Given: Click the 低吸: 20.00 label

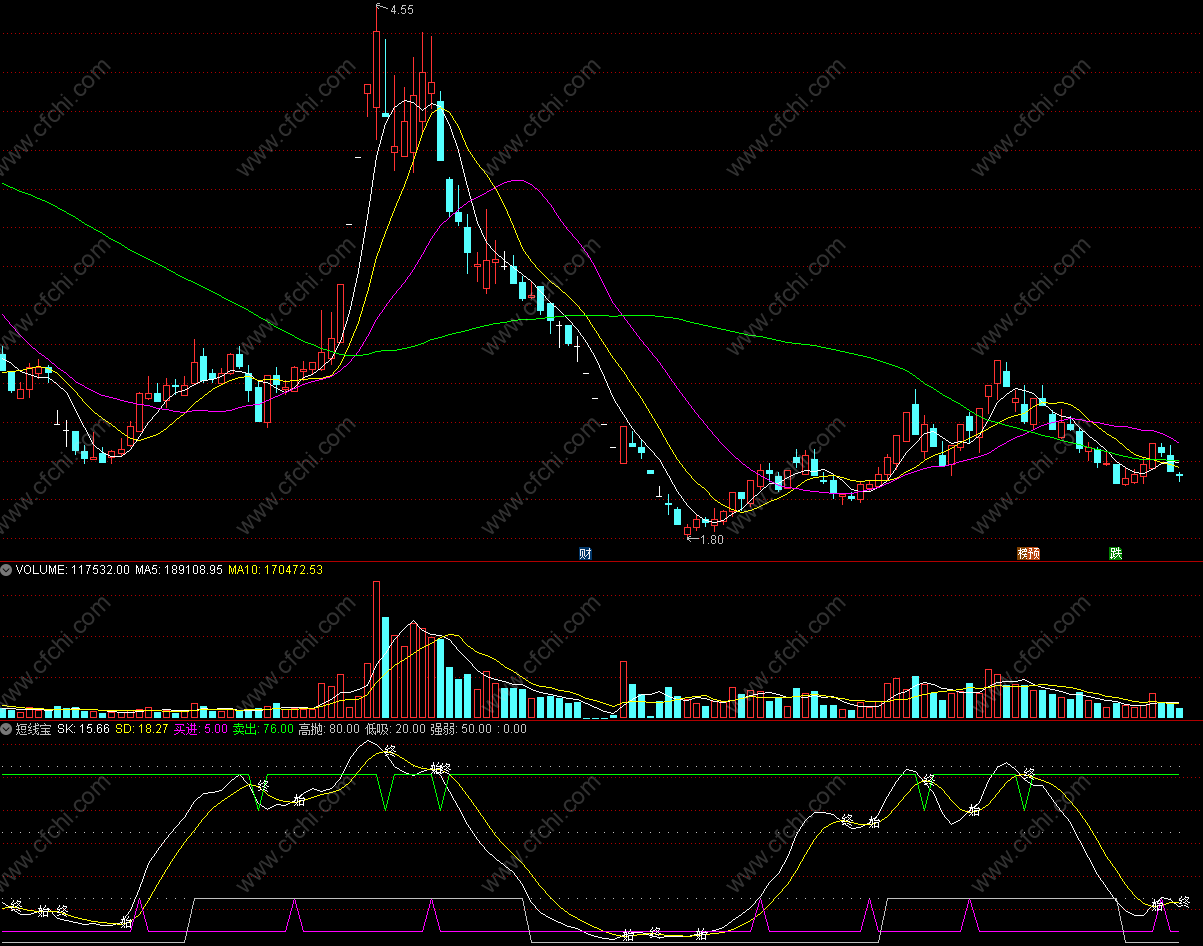Looking at the screenshot, I should point(395,729).
